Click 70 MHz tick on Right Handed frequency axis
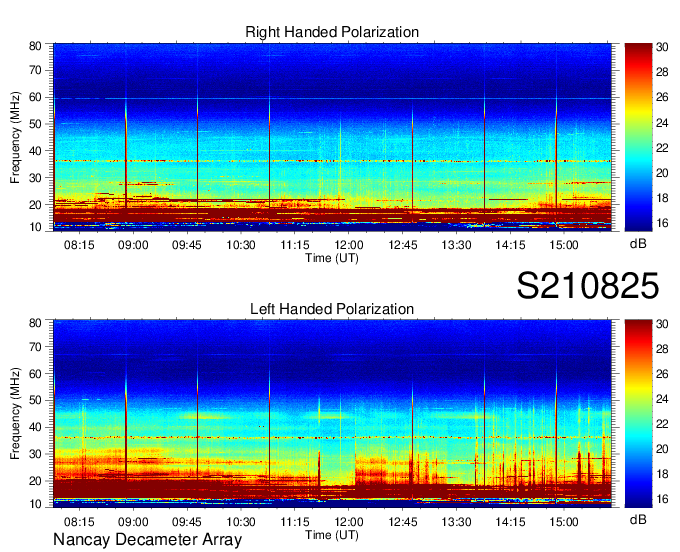Viewport: 680px width, 552px height. click(x=35, y=70)
